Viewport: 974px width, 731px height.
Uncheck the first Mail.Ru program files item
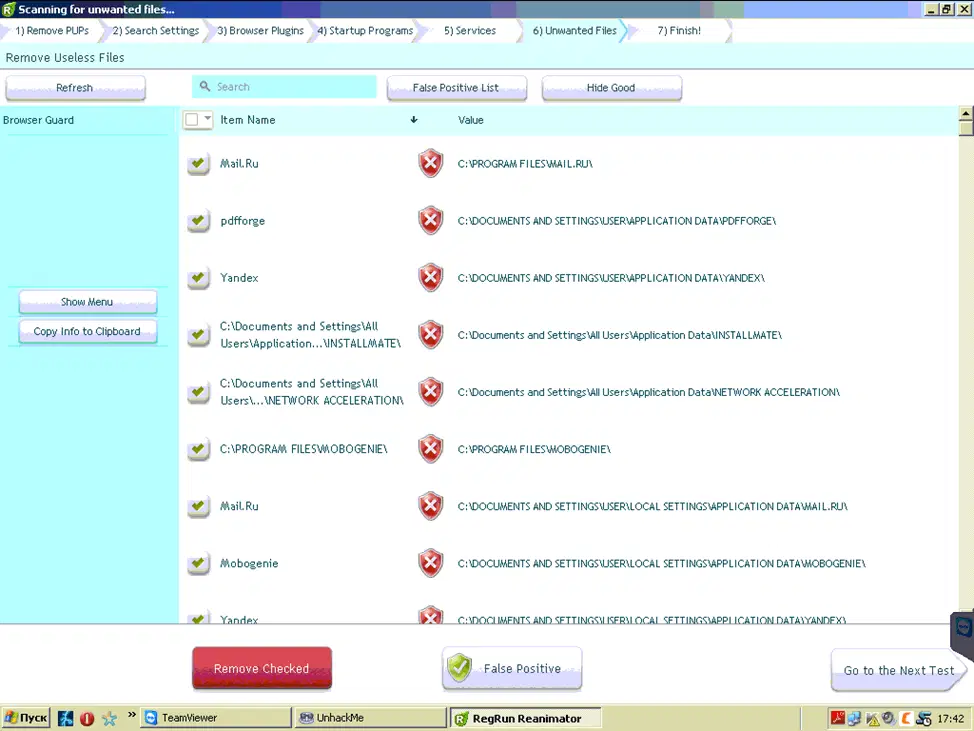pos(198,164)
